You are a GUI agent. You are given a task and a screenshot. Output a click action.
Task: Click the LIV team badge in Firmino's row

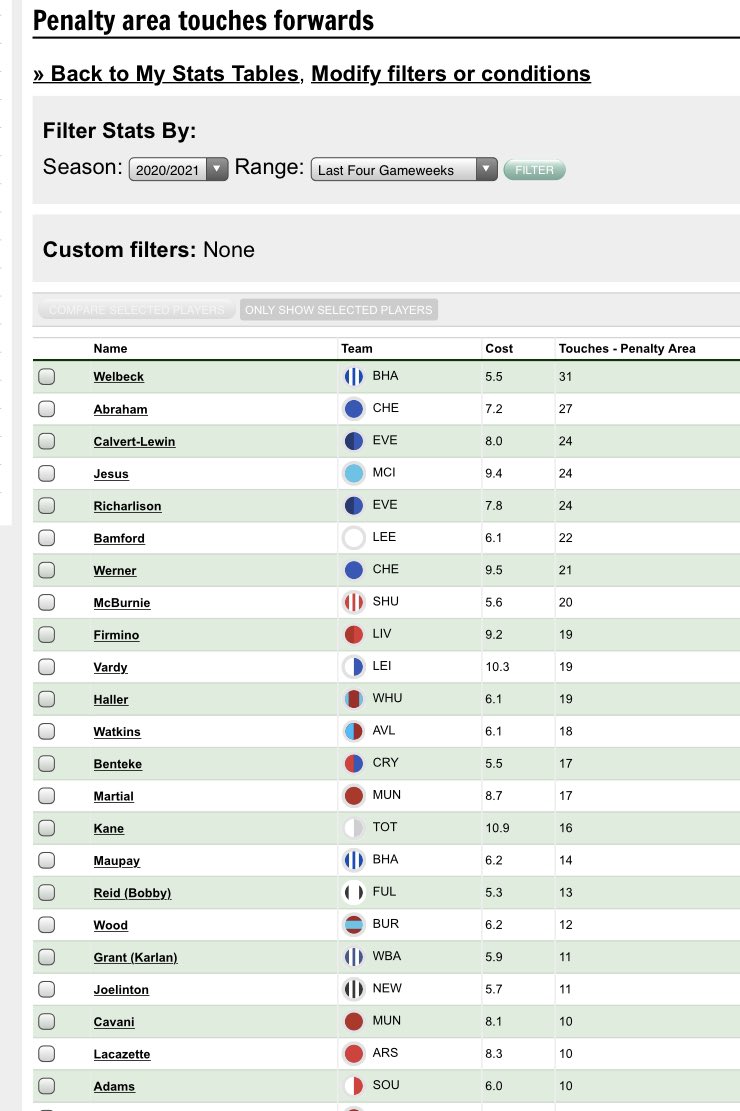354,634
